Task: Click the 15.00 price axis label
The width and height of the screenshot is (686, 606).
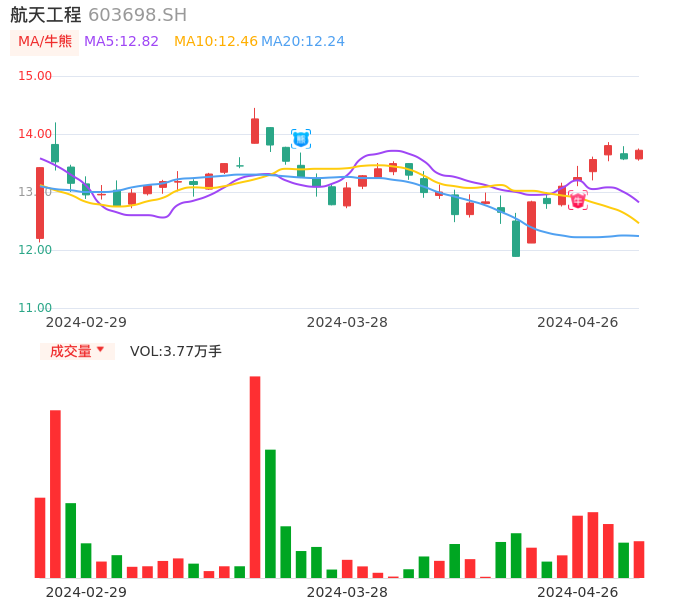Action: point(36,76)
